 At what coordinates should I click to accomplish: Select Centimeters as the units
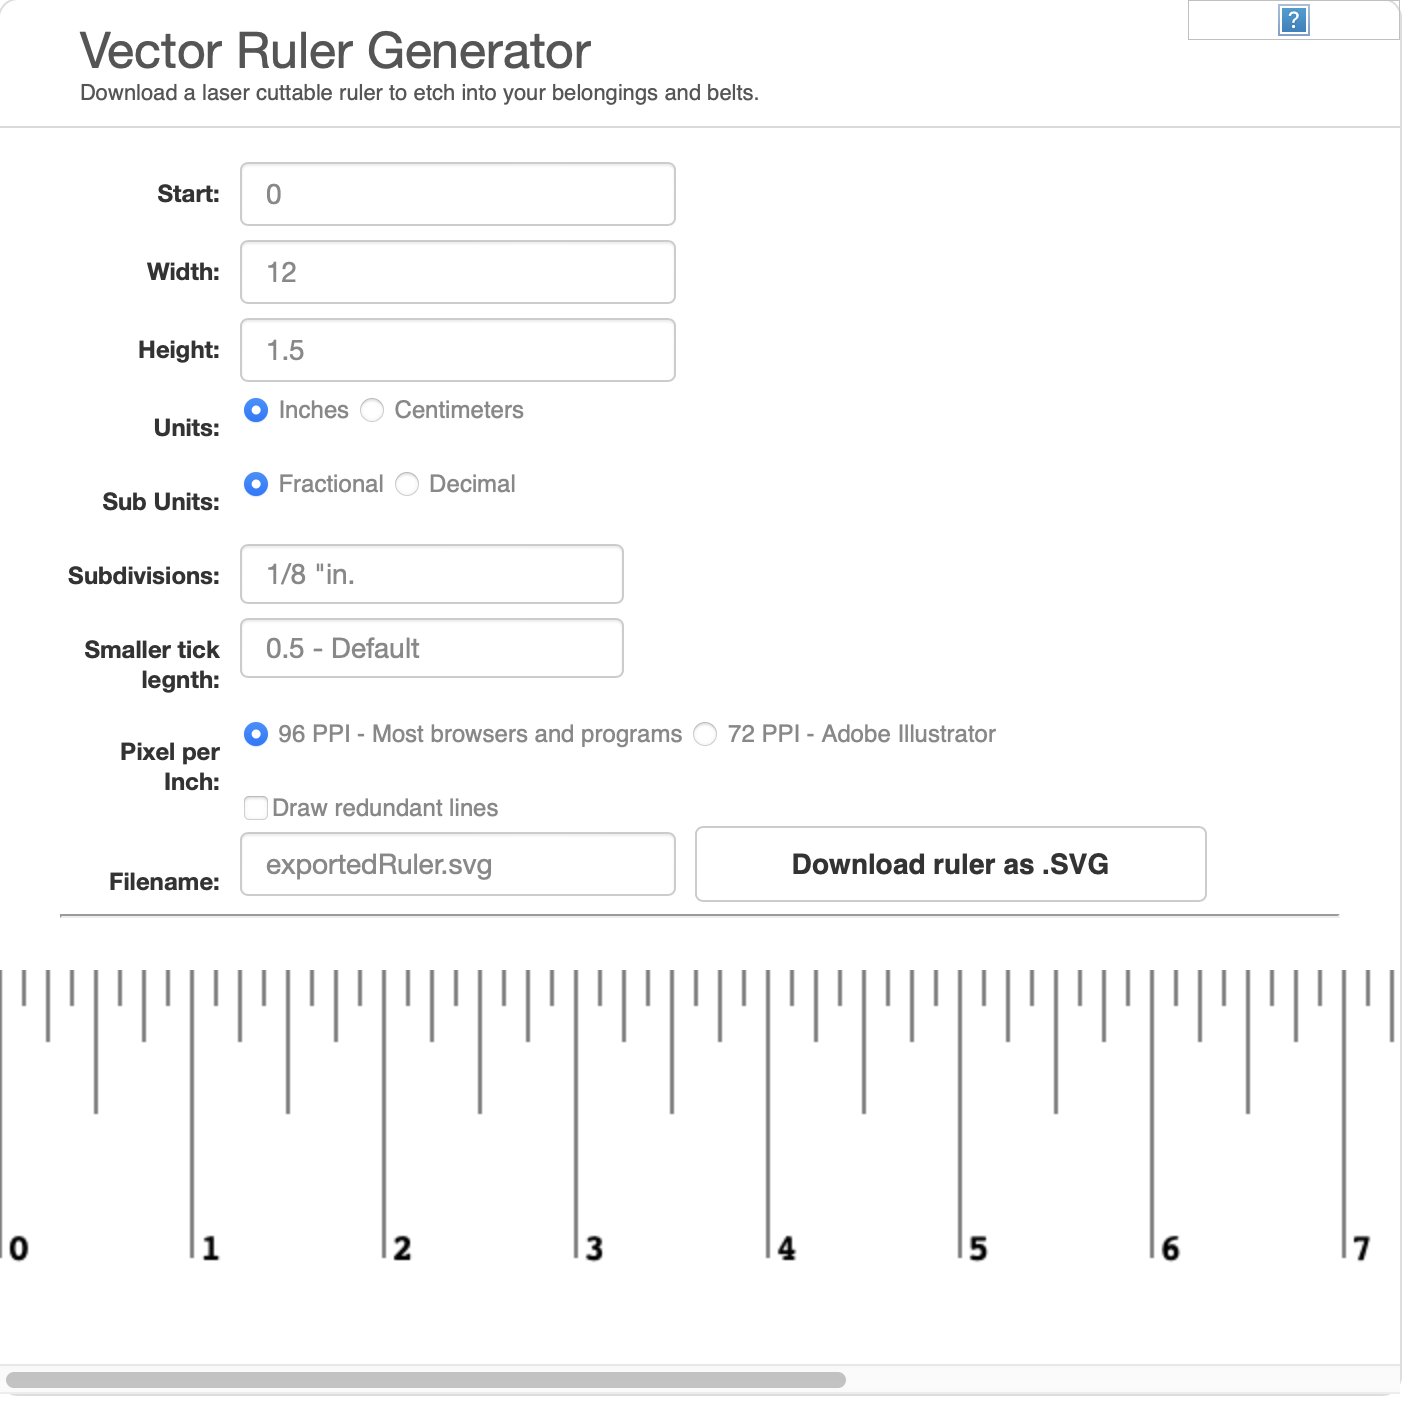372,410
